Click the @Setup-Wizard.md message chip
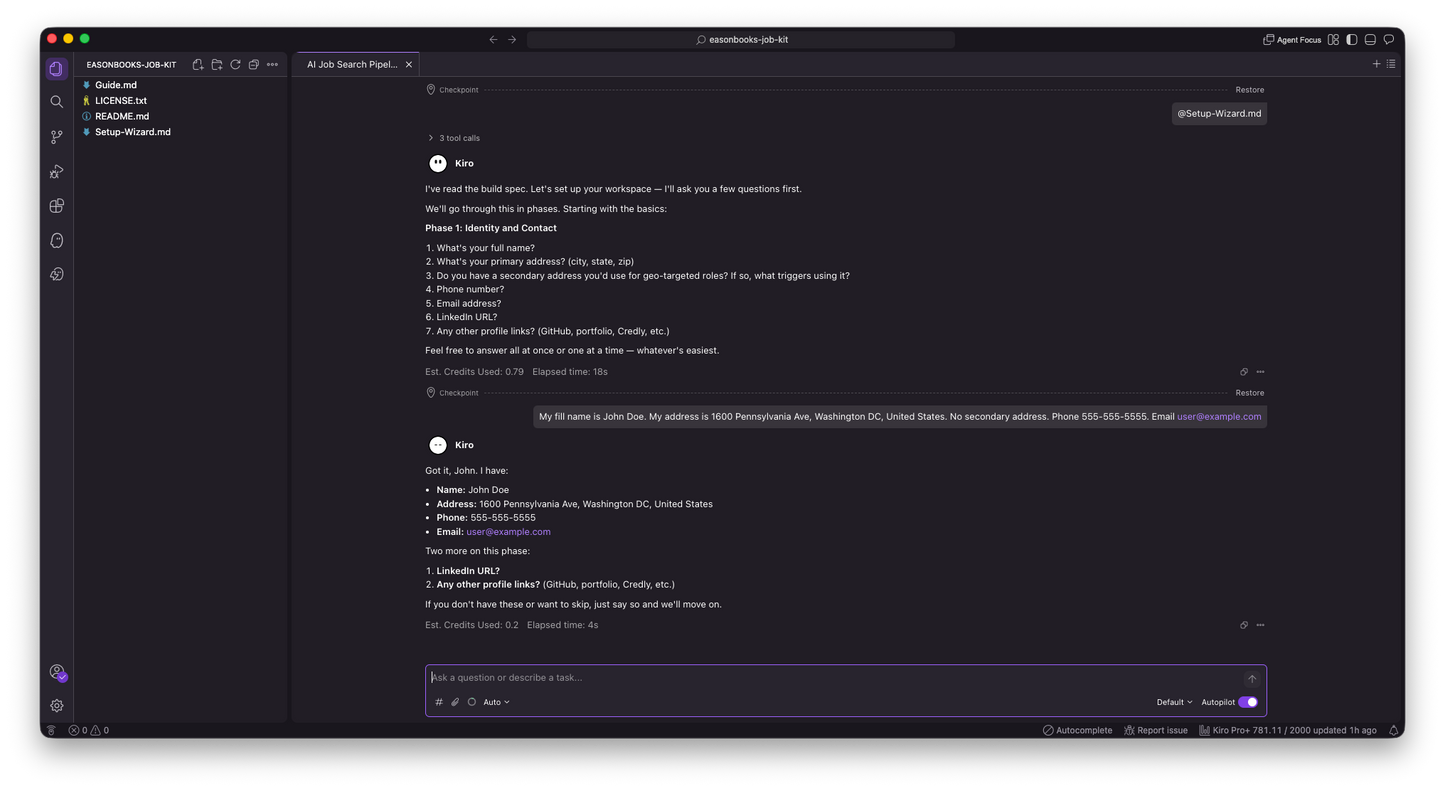The image size is (1445, 791). [1219, 114]
